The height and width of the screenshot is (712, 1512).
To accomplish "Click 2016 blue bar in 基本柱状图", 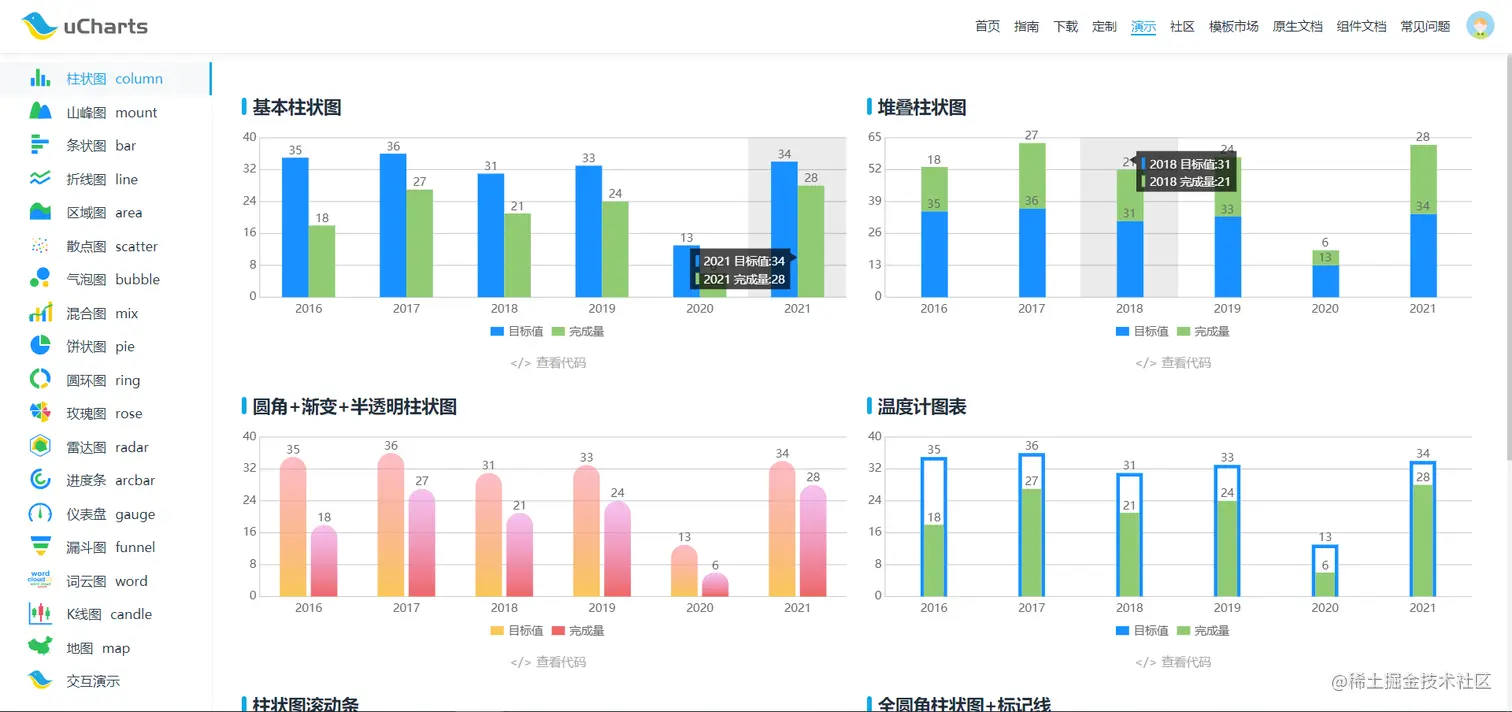I will (x=295, y=227).
